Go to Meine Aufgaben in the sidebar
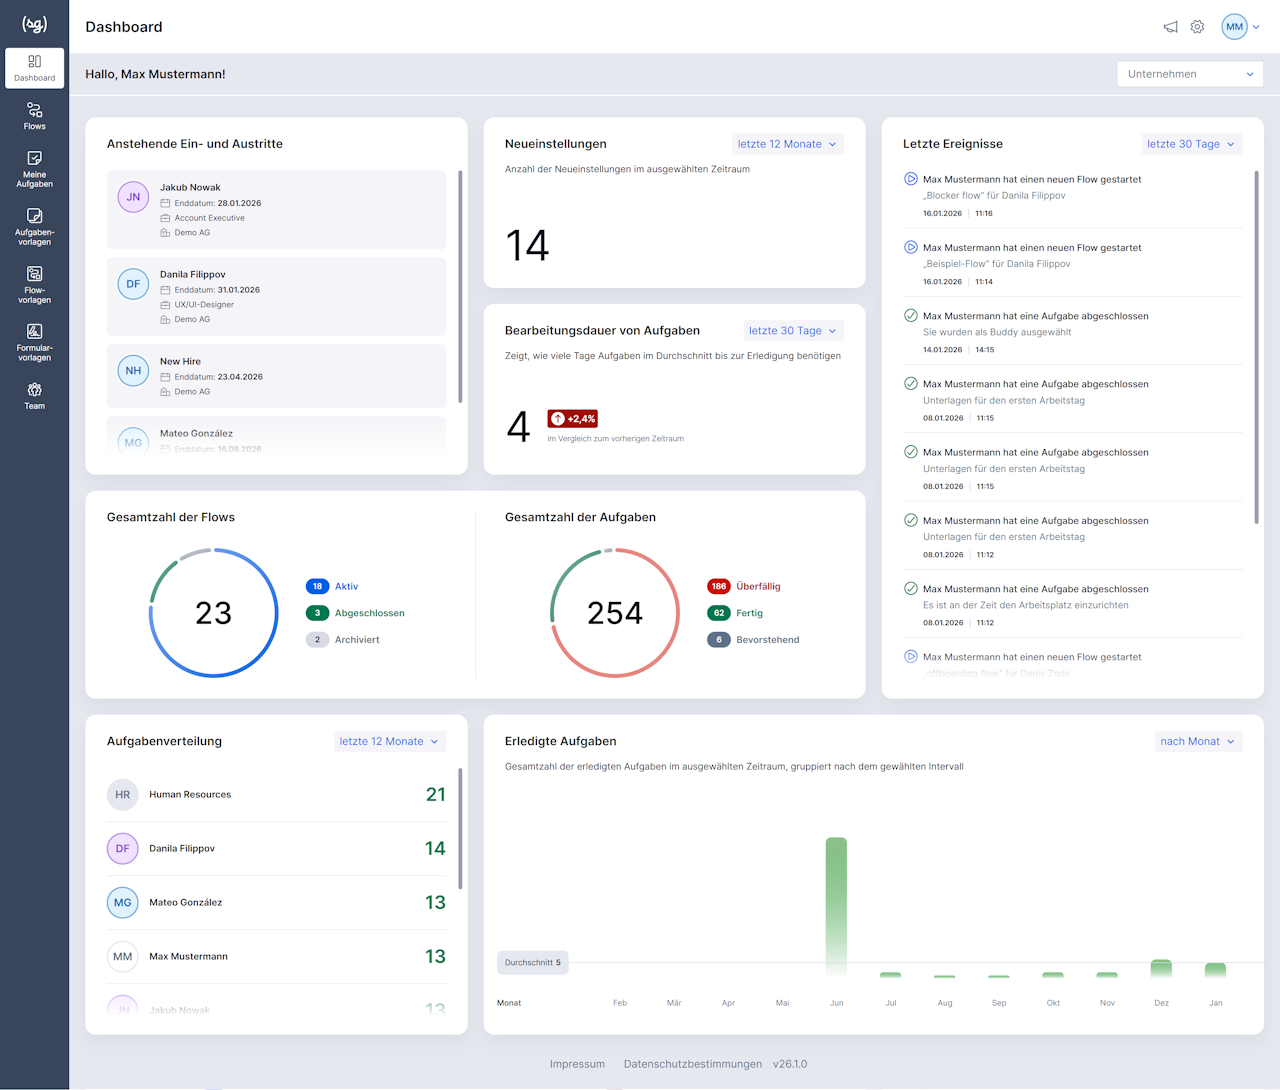The image size is (1280, 1090). [35, 169]
